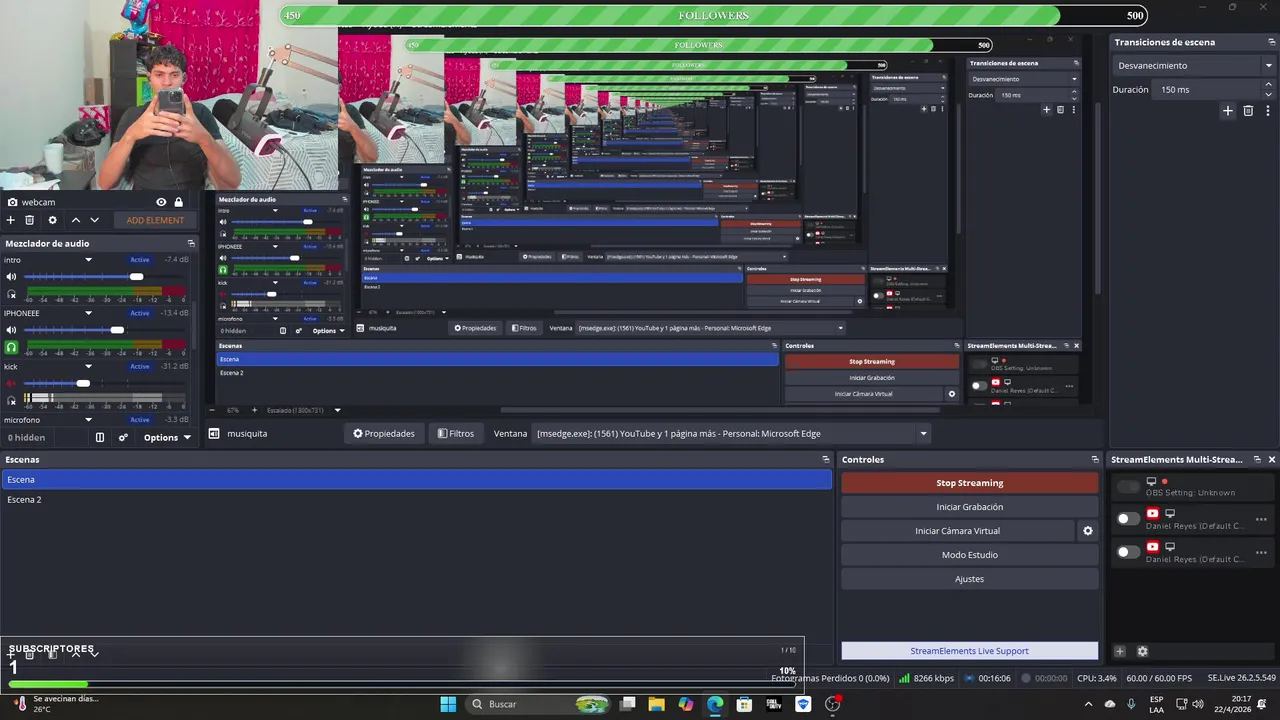Enable first Daniel Reyes YouTube output toggle
The height and width of the screenshot is (720, 1280).
(1128, 519)
